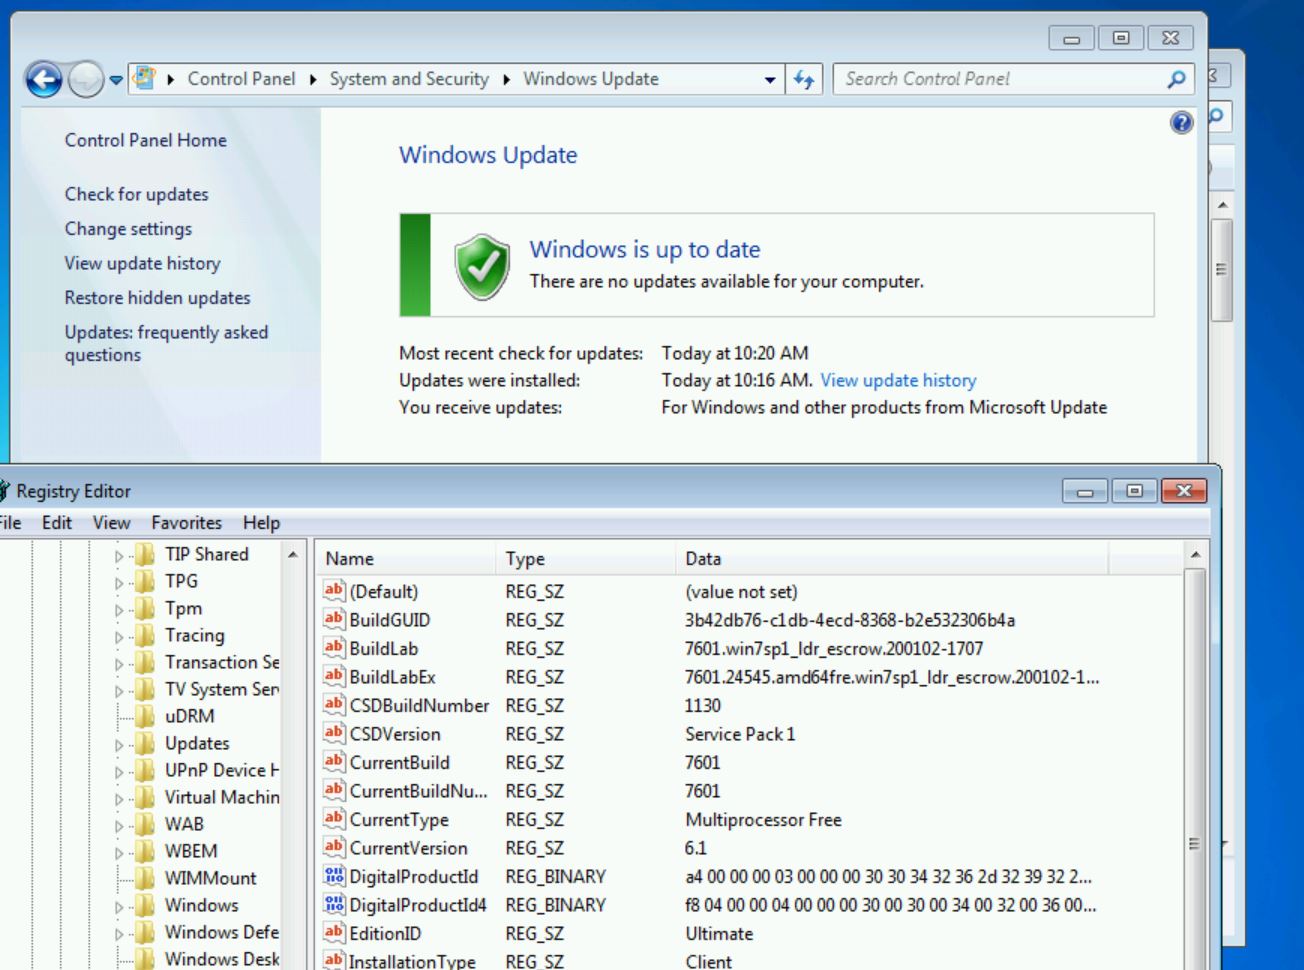
Task: Click the folder icon of uDRM key
Action: [146, 716]
